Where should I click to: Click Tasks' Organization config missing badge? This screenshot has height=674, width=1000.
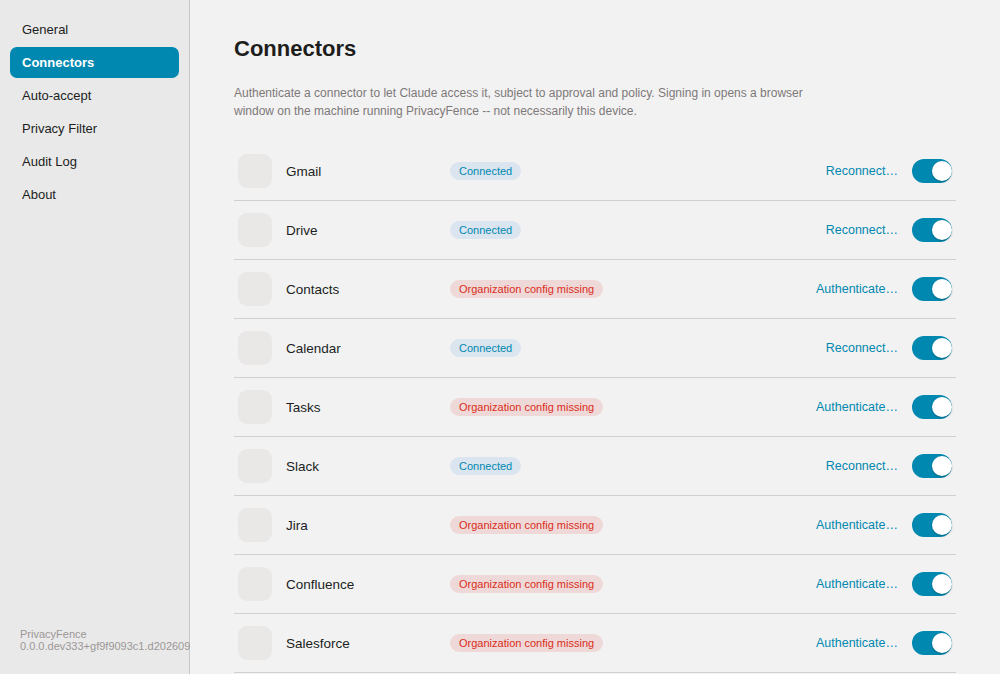click(526, 407)
